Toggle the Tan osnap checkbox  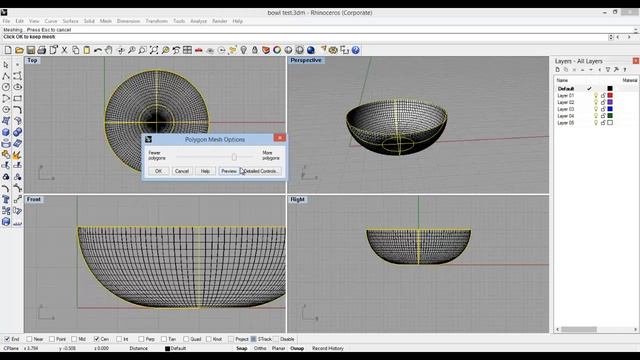coord(164,339)
